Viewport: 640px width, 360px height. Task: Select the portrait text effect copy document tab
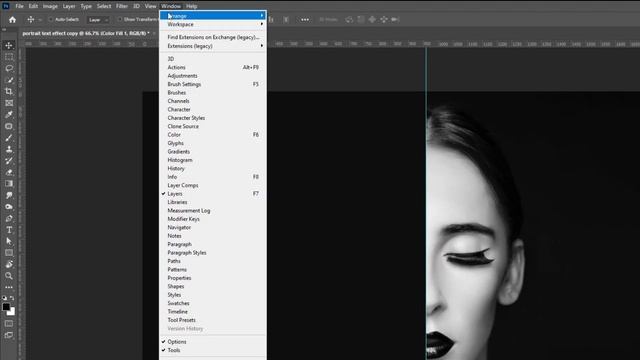[x=86, y=33]
